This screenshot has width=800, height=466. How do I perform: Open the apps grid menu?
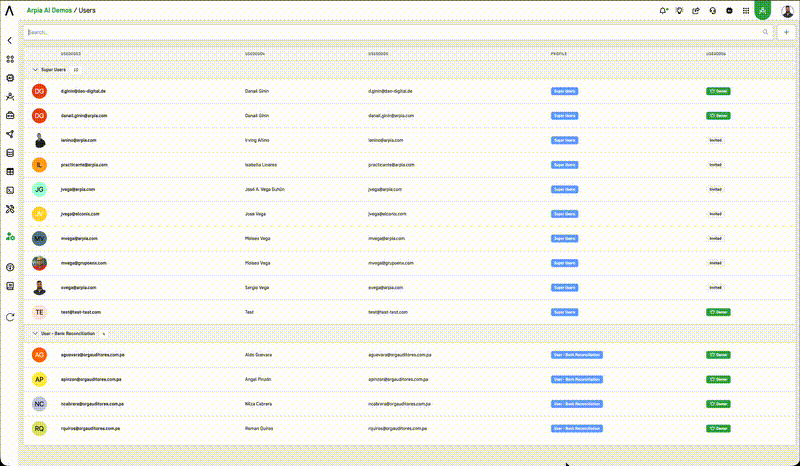tap(746, 10)
